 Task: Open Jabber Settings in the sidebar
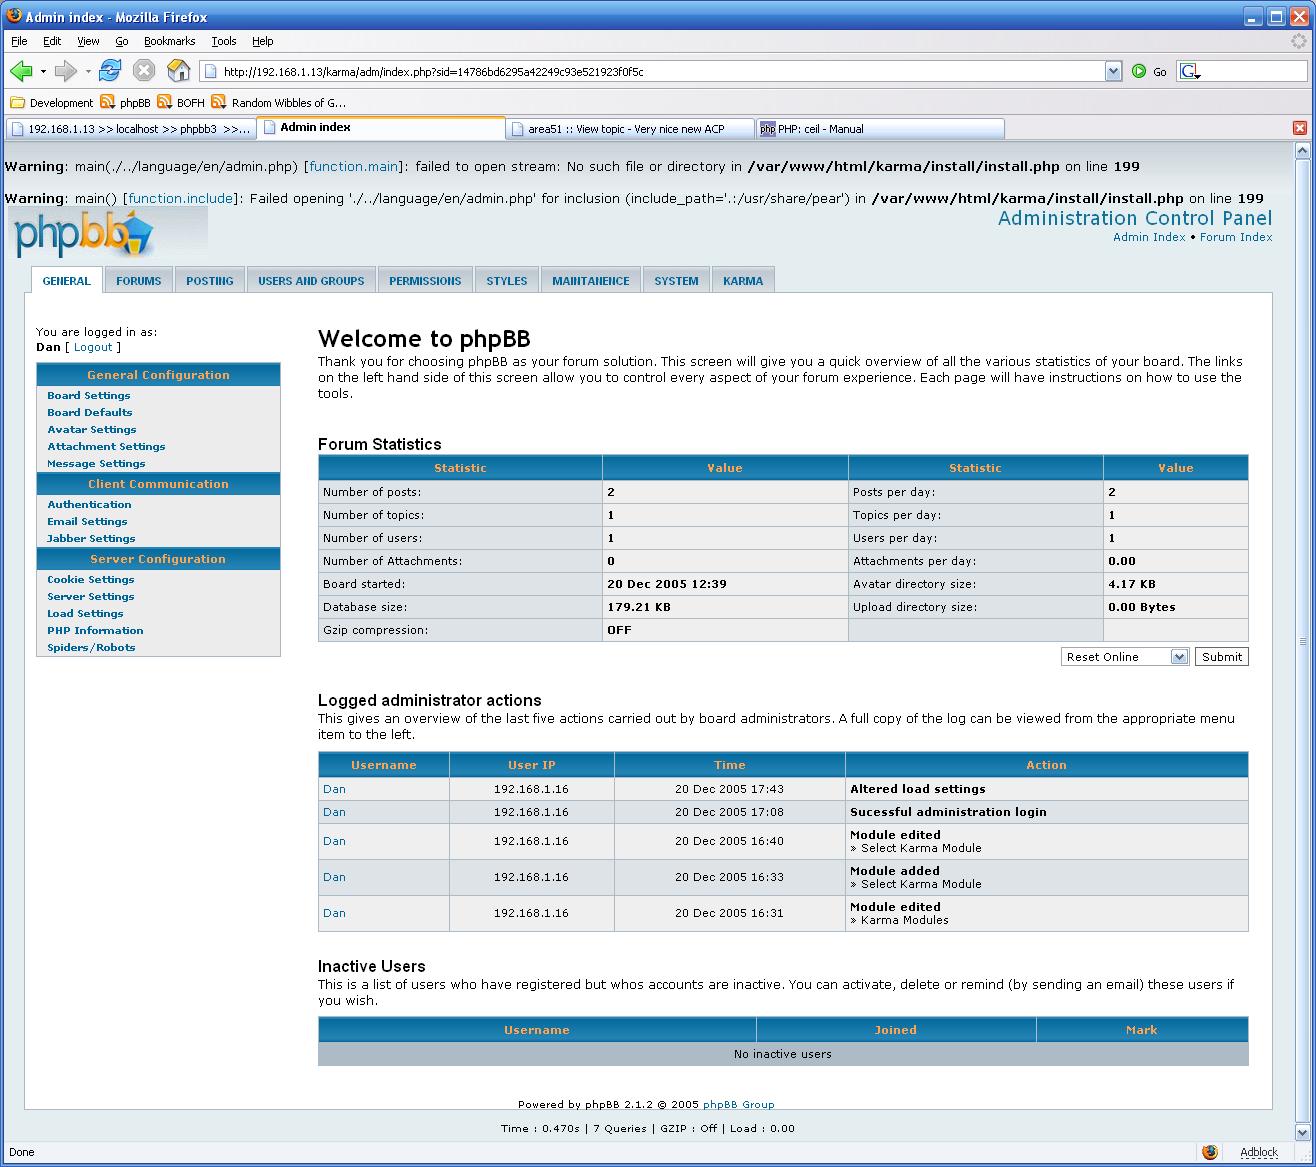pos(90,538)
